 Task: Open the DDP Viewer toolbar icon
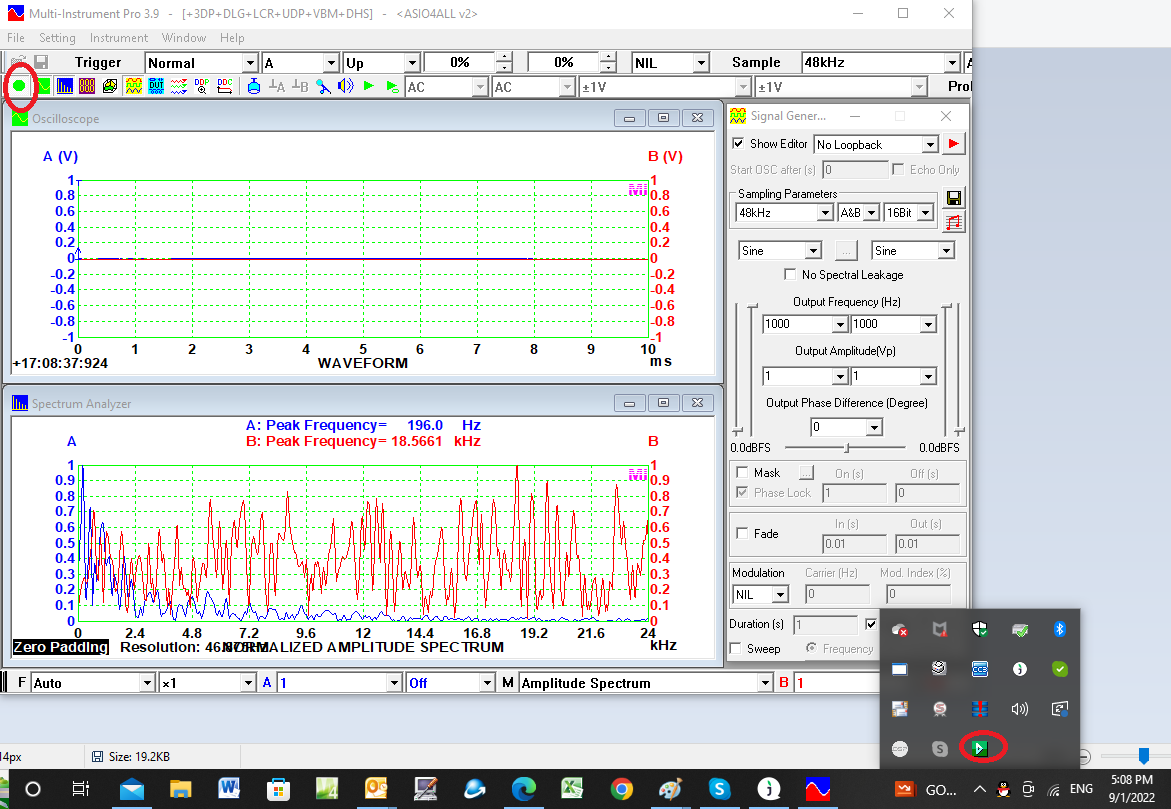(x=202, y=86)
